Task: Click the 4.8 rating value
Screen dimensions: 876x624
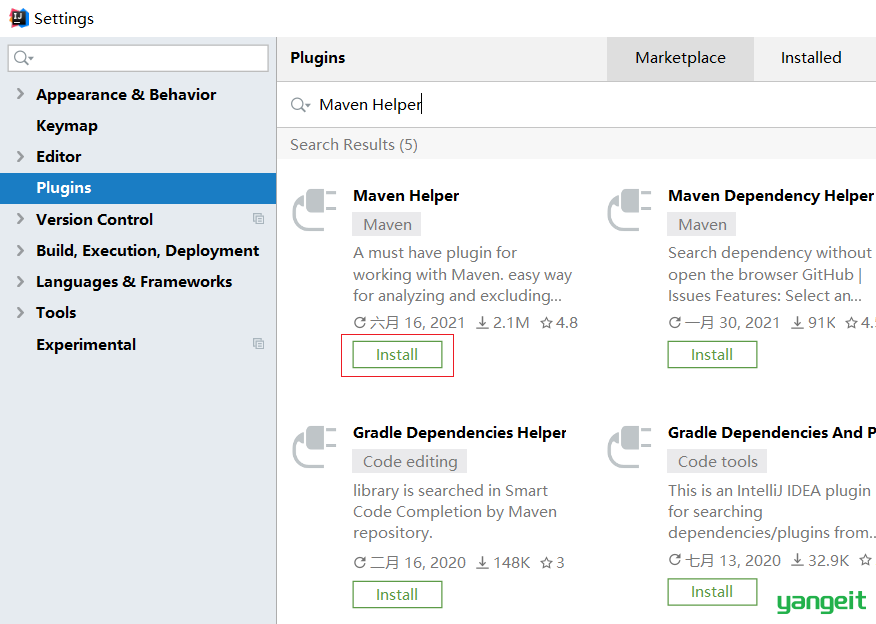Action: (x=566, y=323)
